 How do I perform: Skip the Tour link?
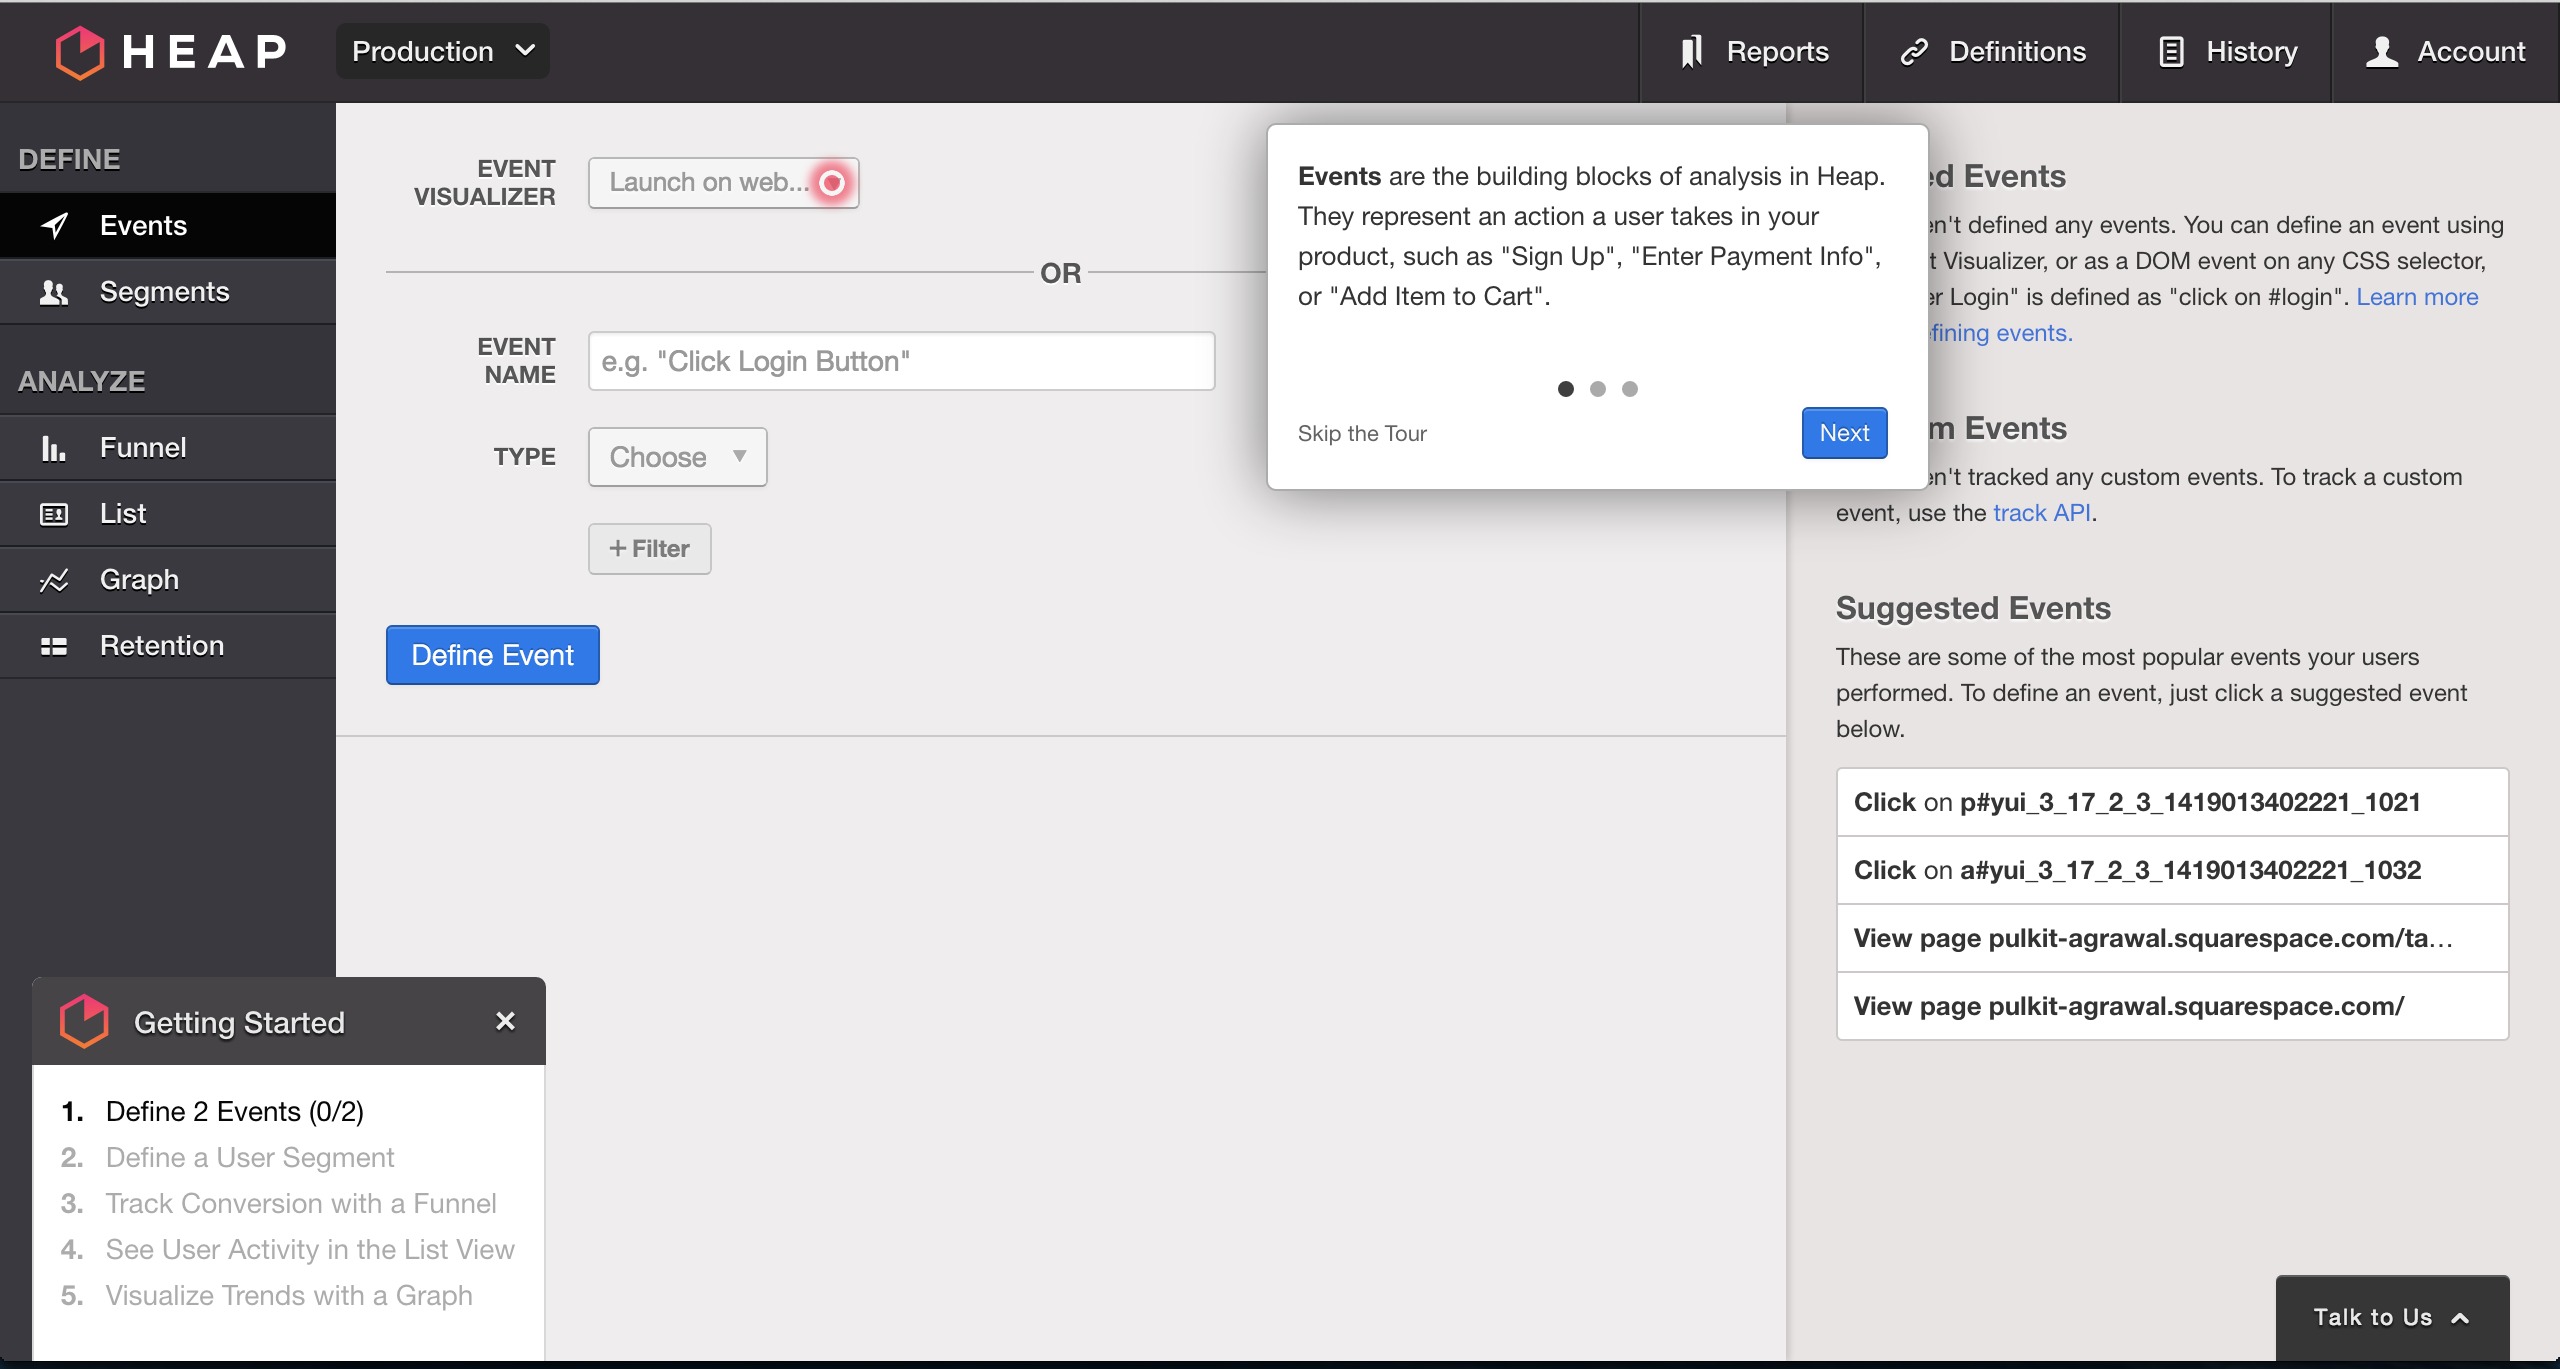1362,433
